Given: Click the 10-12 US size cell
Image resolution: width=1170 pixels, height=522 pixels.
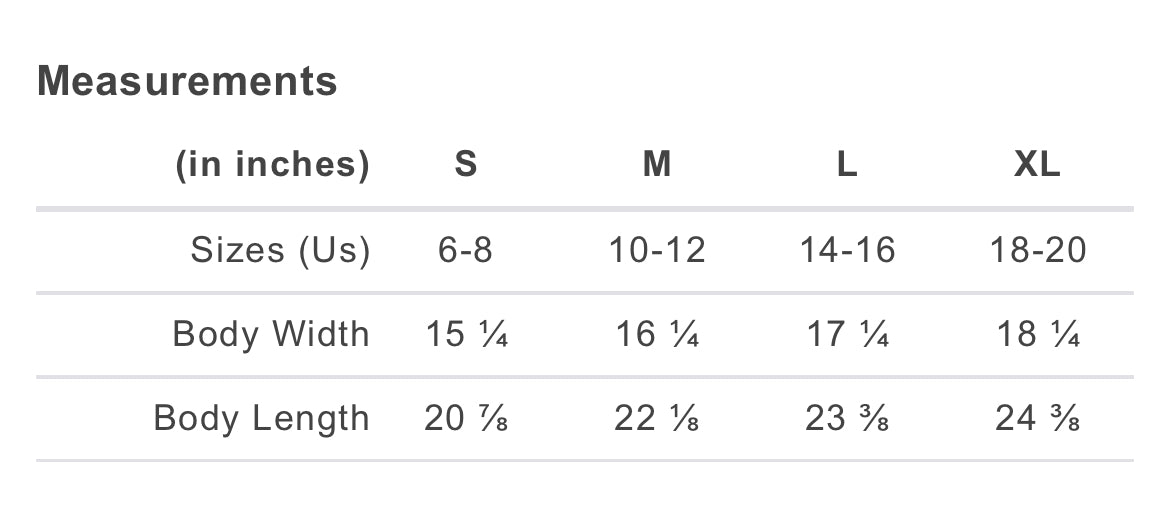Looking at the screenshot, I should pyautogui.click(x=657, y=250).
